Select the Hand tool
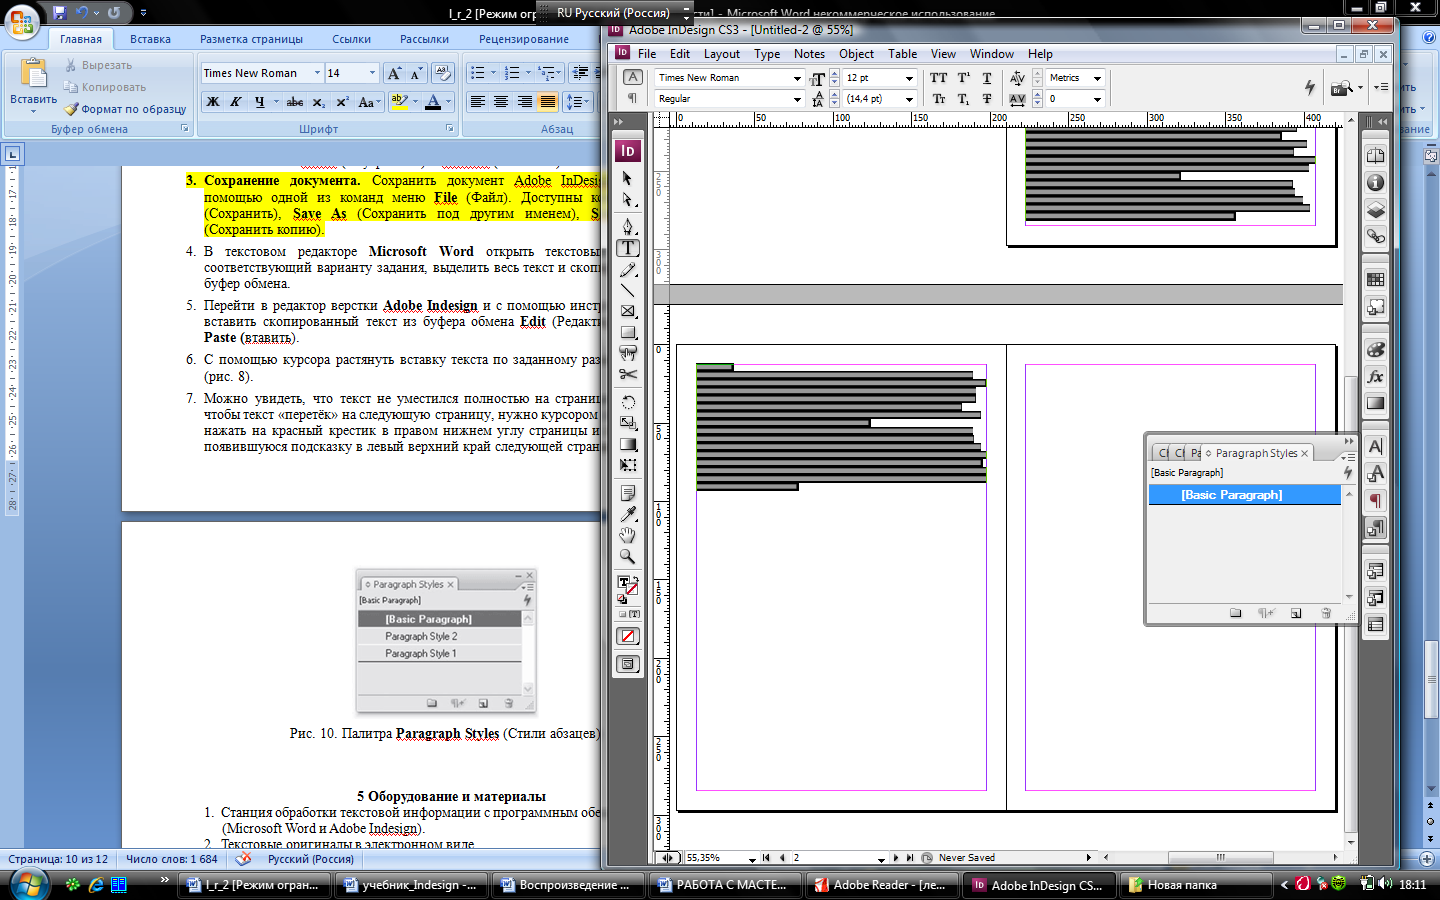This screenshot has width=1440, height=900. click(x=627, y=535)
